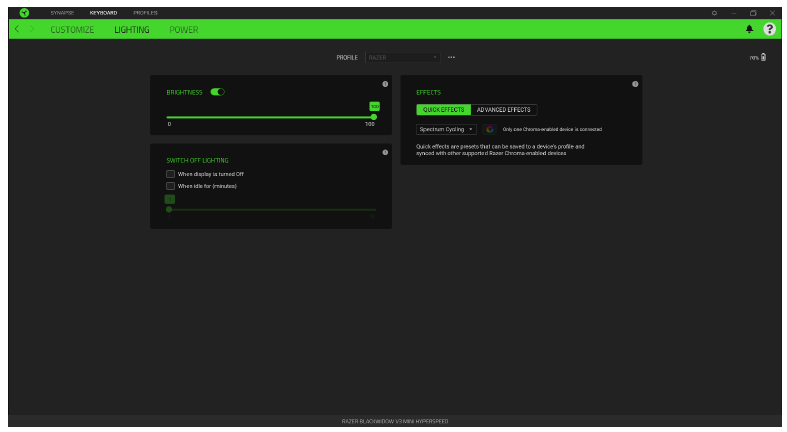Click the Effects heading
Viewport: 787px width, 432px height.
tap(428, 92)
